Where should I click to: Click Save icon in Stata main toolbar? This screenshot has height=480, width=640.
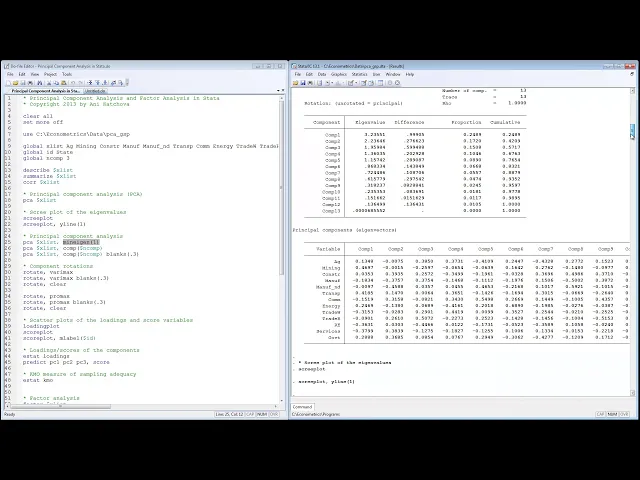[303, 82]
